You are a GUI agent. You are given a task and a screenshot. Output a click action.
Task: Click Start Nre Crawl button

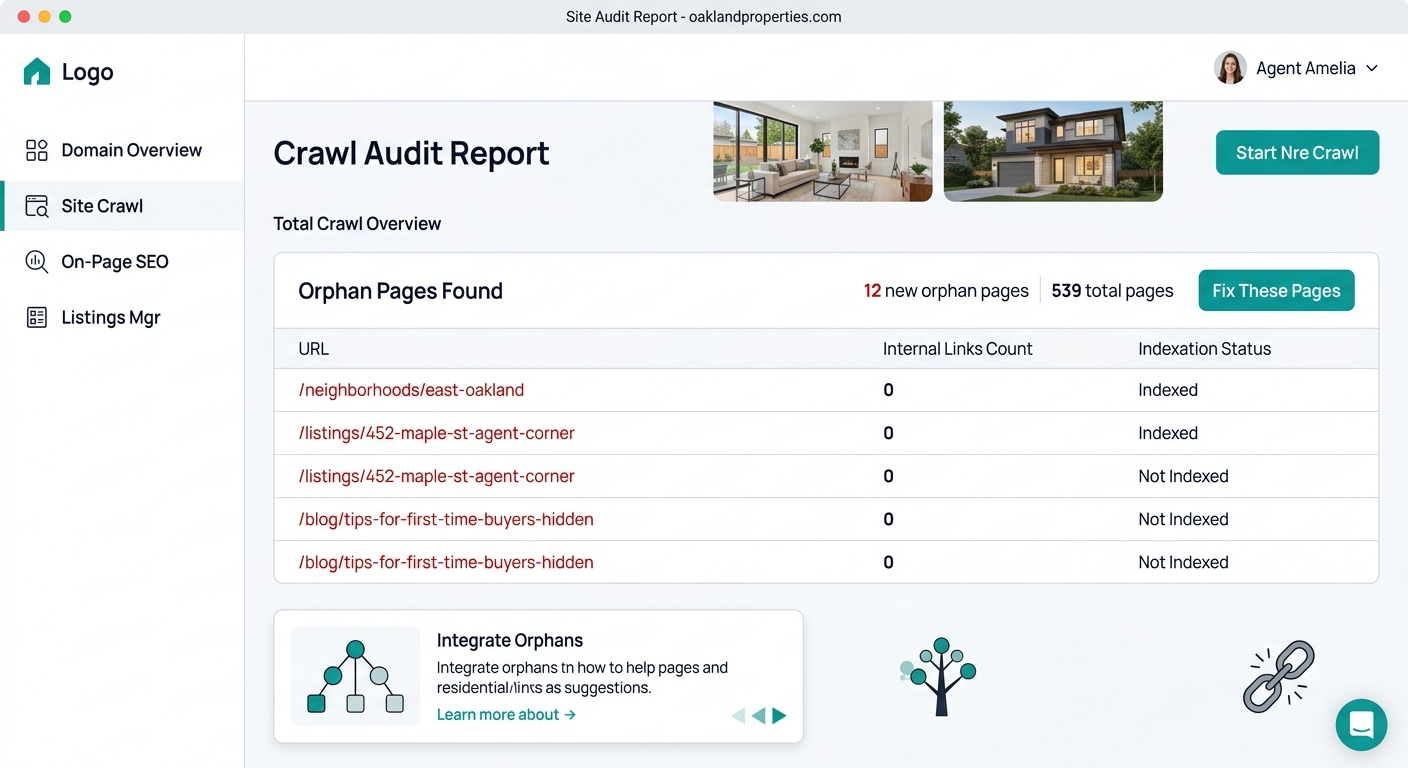tap(1297, 153)
